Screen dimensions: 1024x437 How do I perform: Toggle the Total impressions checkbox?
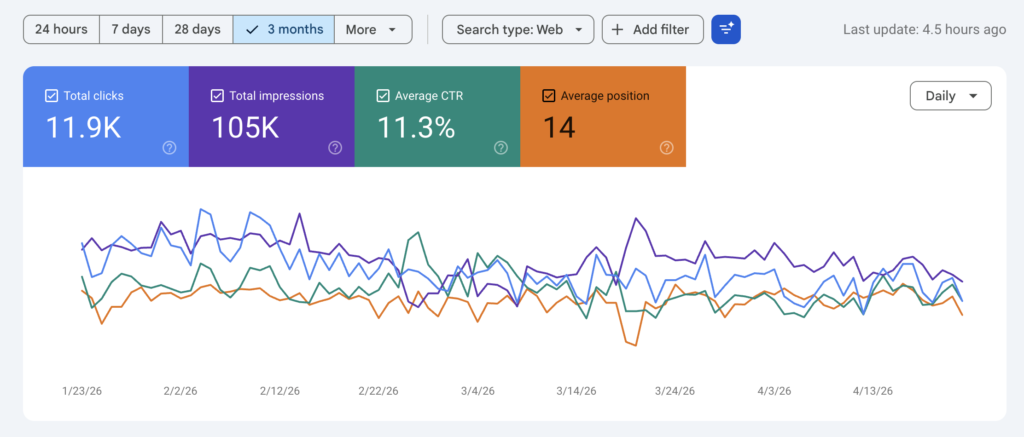click(x=218, y=96)
